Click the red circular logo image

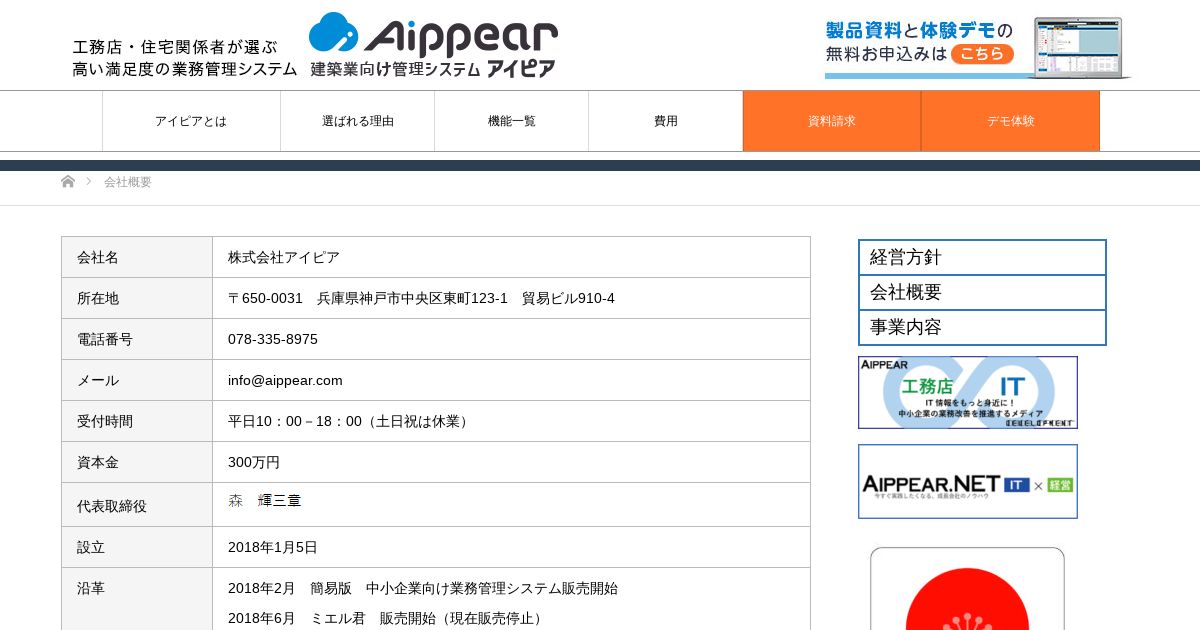coord(967,589)
